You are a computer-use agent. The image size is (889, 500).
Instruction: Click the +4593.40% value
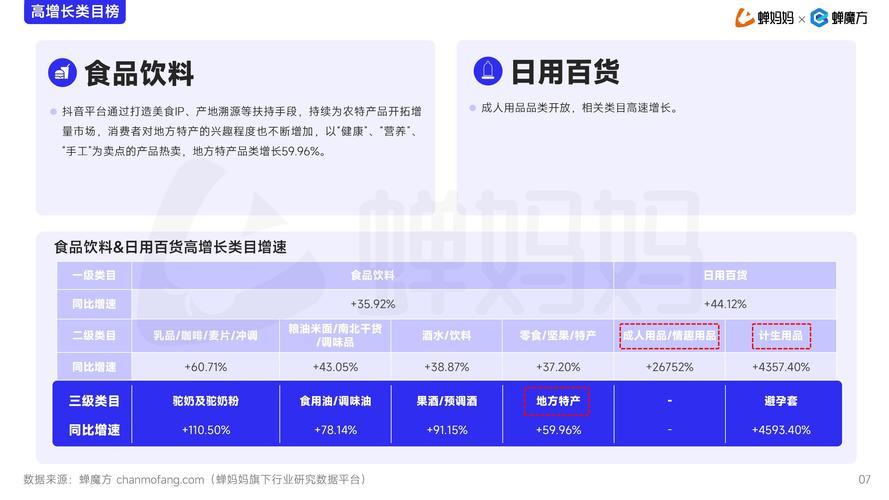(x=781, y=430)
